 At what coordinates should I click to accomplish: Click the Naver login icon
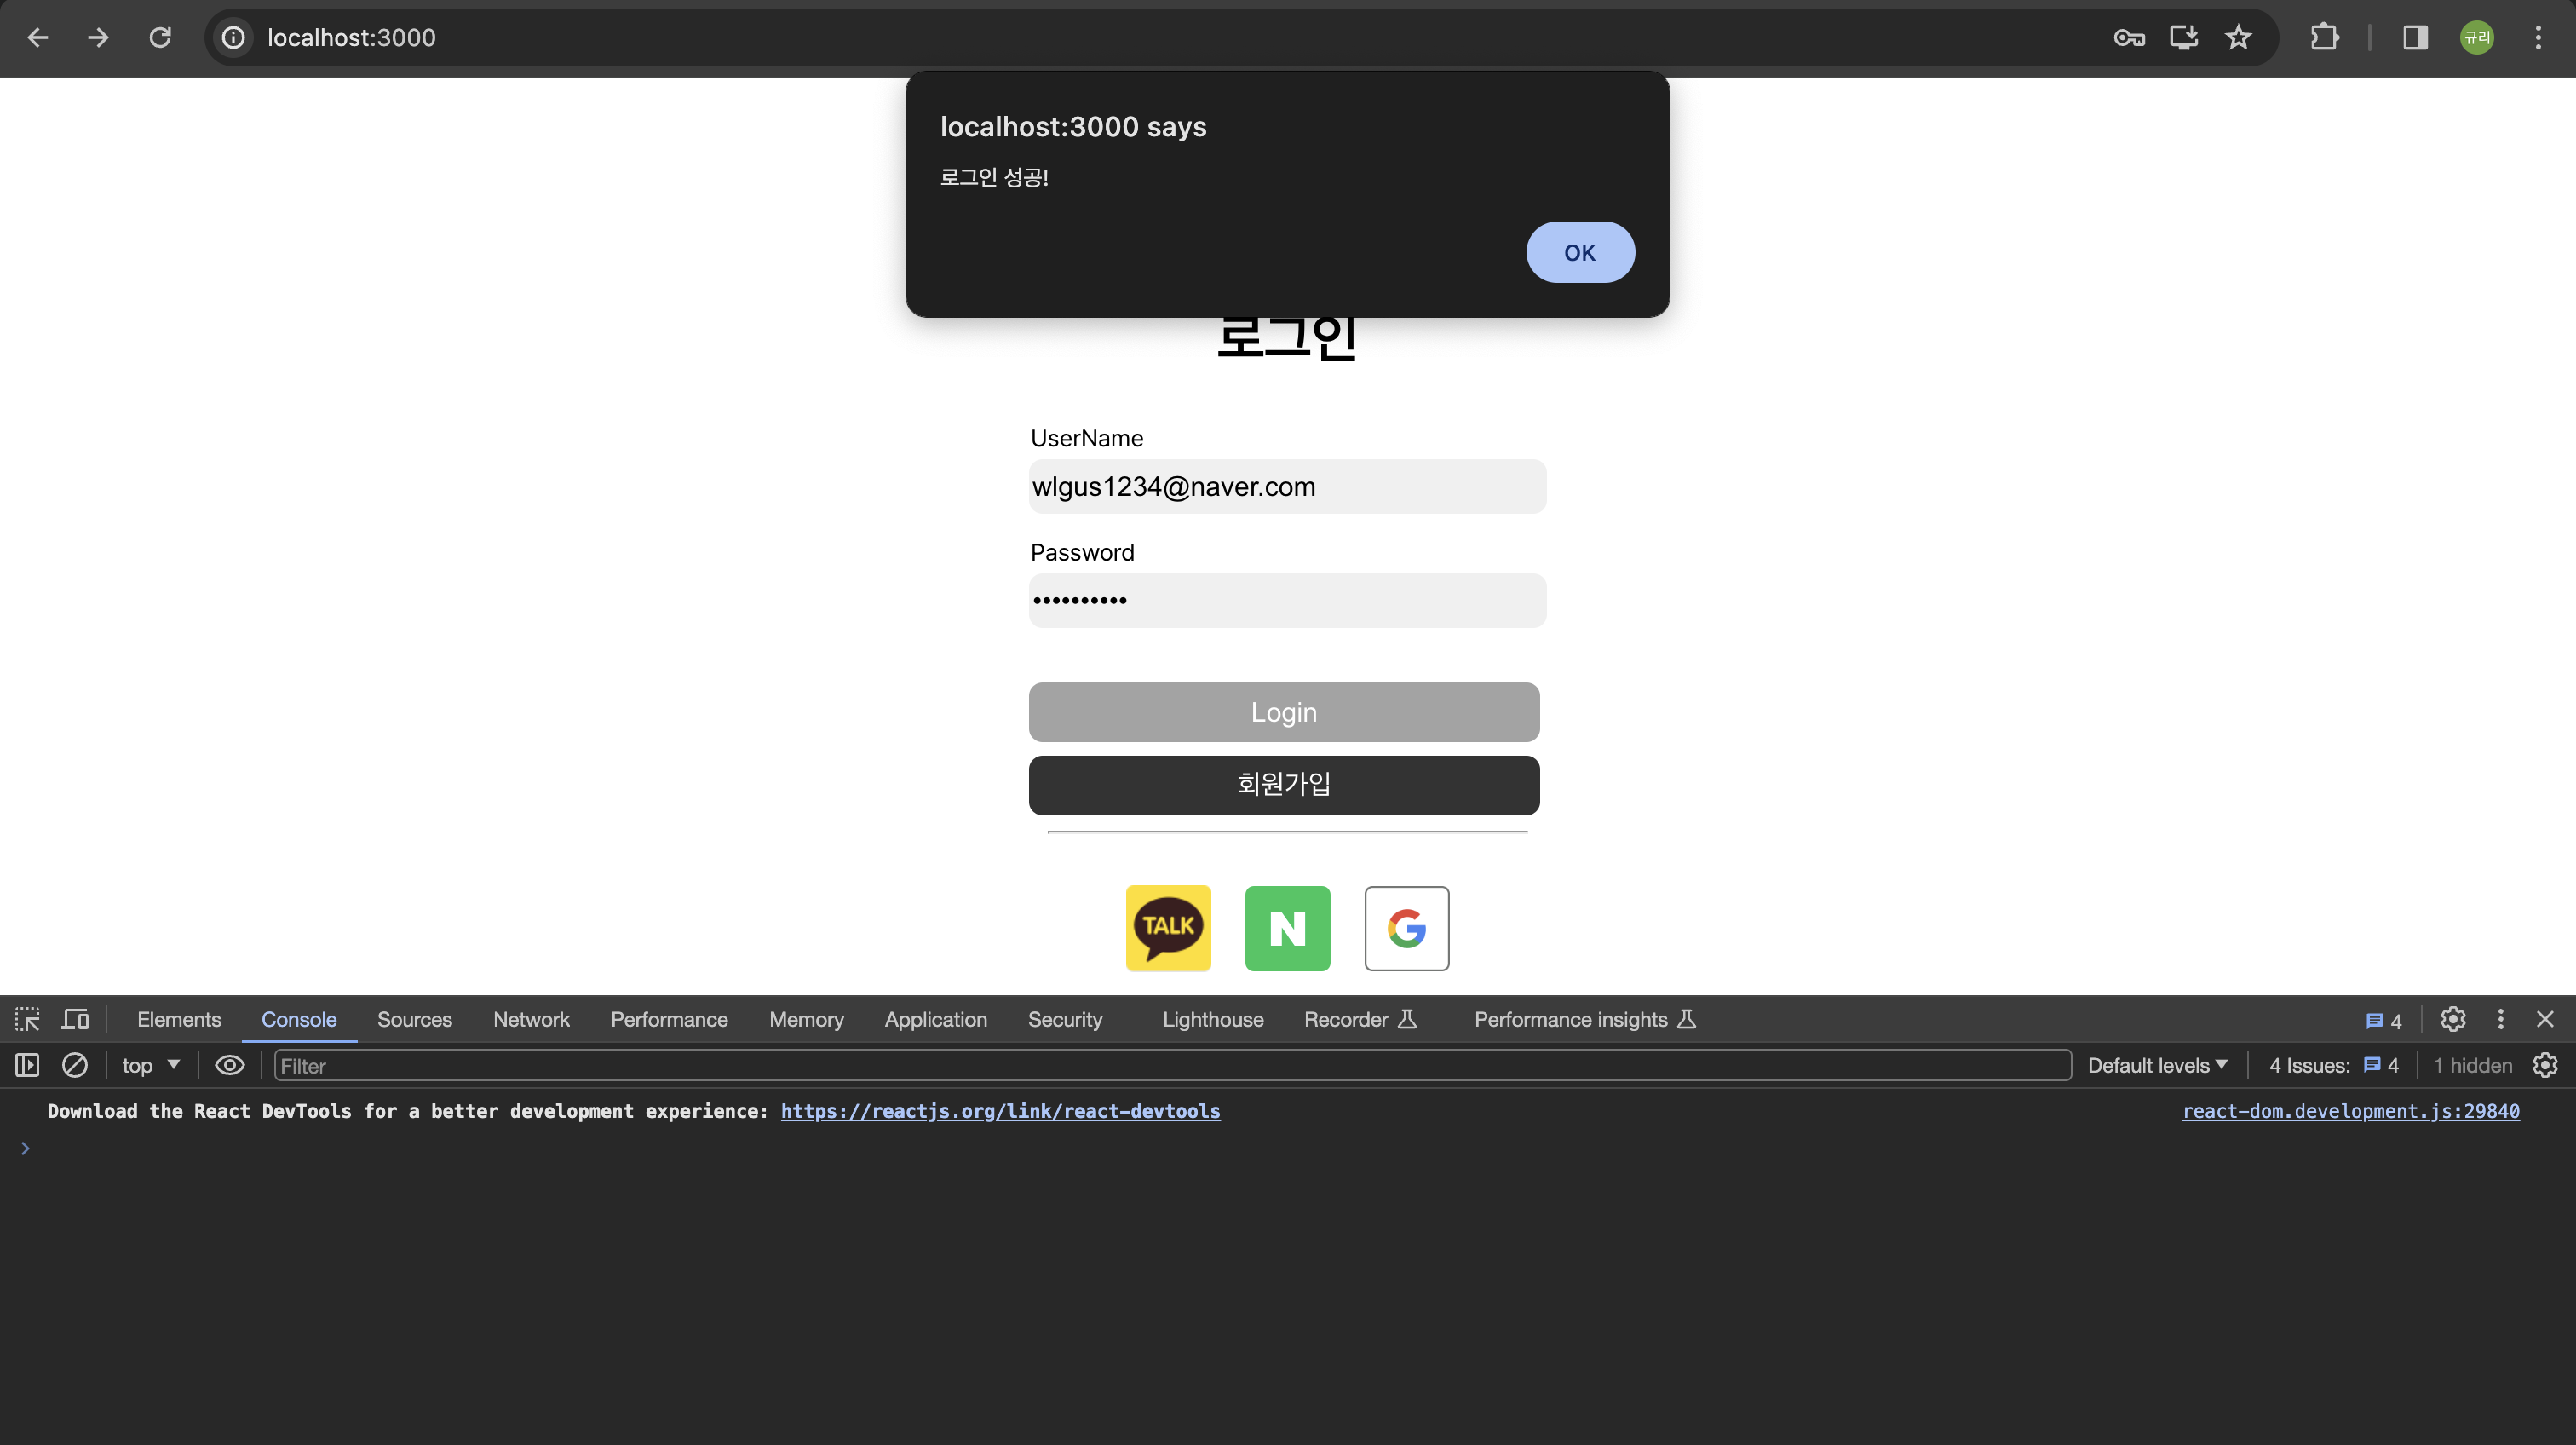coord(1287,928)
